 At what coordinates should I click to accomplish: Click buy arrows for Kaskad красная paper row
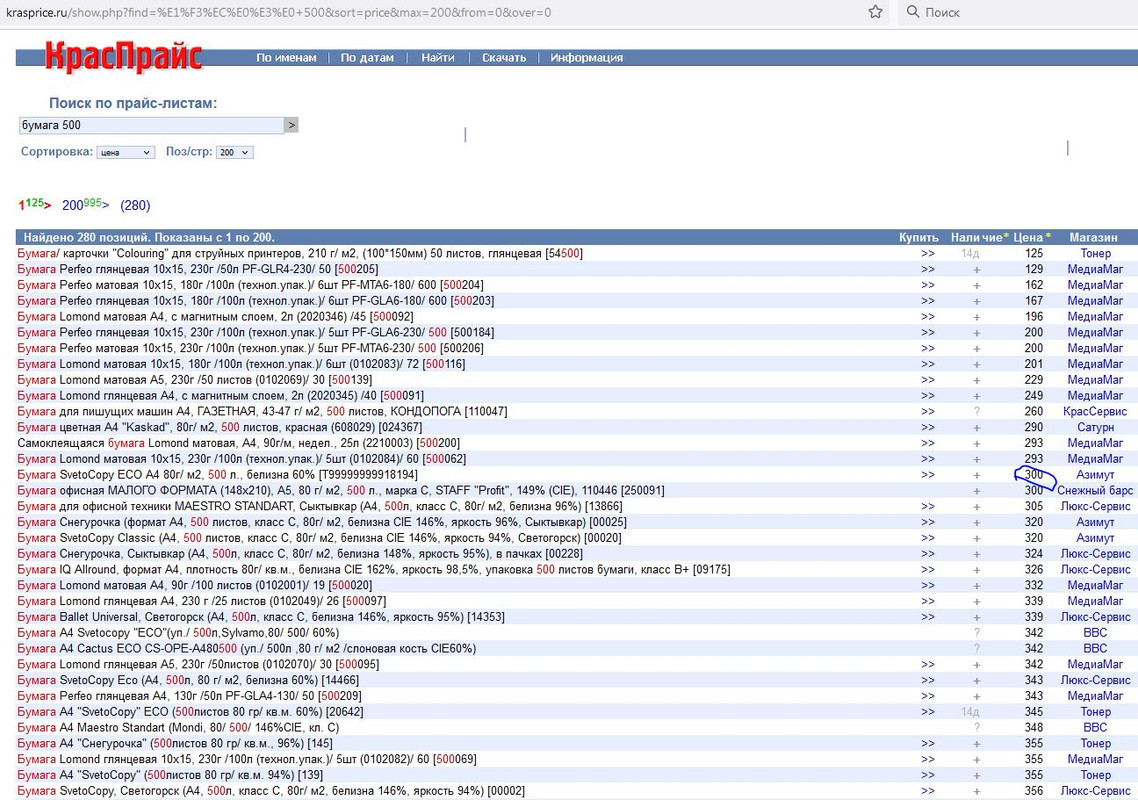[928, 428]
